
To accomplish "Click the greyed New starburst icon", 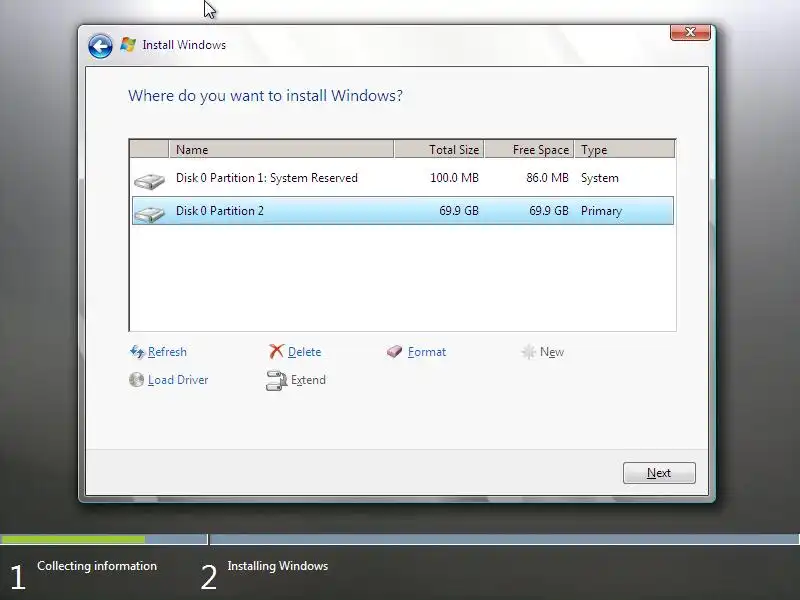I will tap(529, 352).
